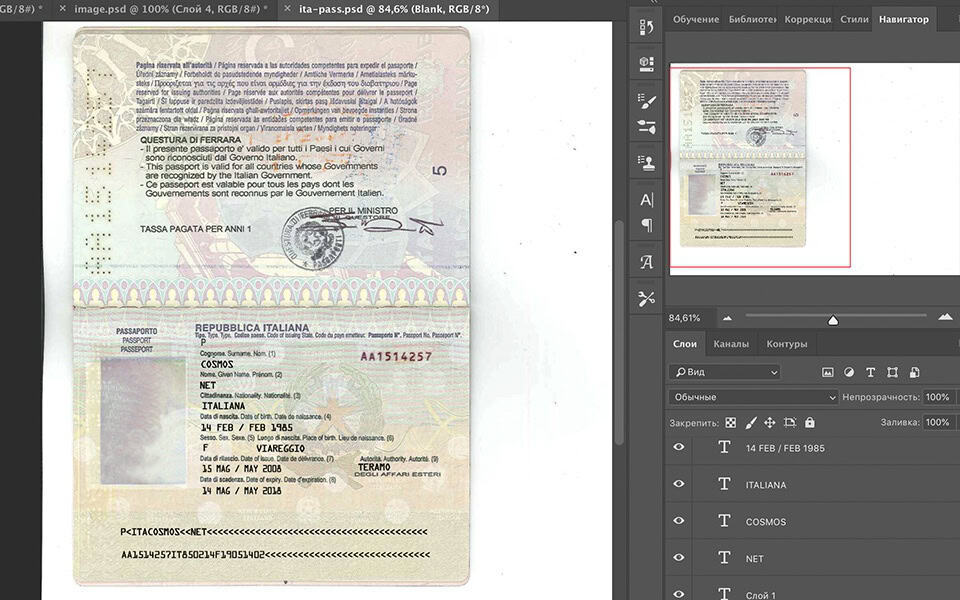This screenshot has width=960, height=600.
Task: Open the Brush Settings panel icon
Action: coord(647,102)
